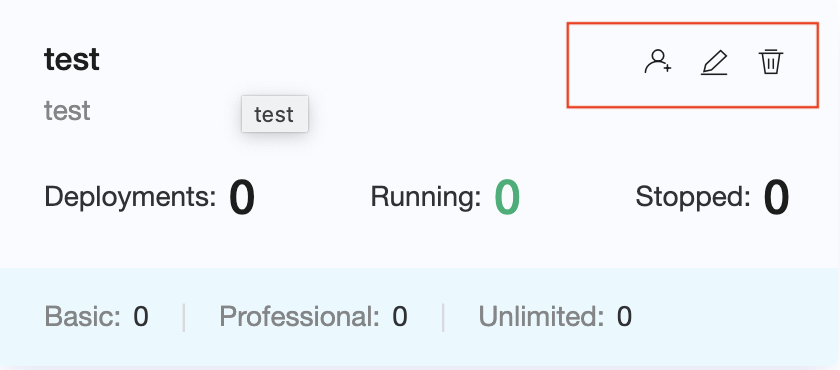The width and height of the screenshot is (840, 370).
Task: Click the Professional tier label
Action: (x=299, y=317)
